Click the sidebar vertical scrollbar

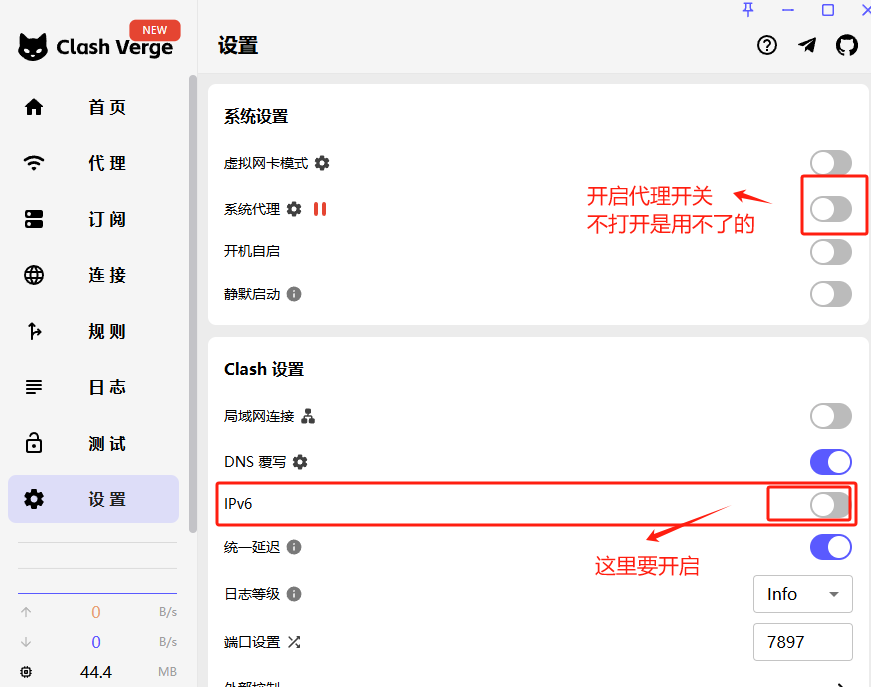point(192,300)
